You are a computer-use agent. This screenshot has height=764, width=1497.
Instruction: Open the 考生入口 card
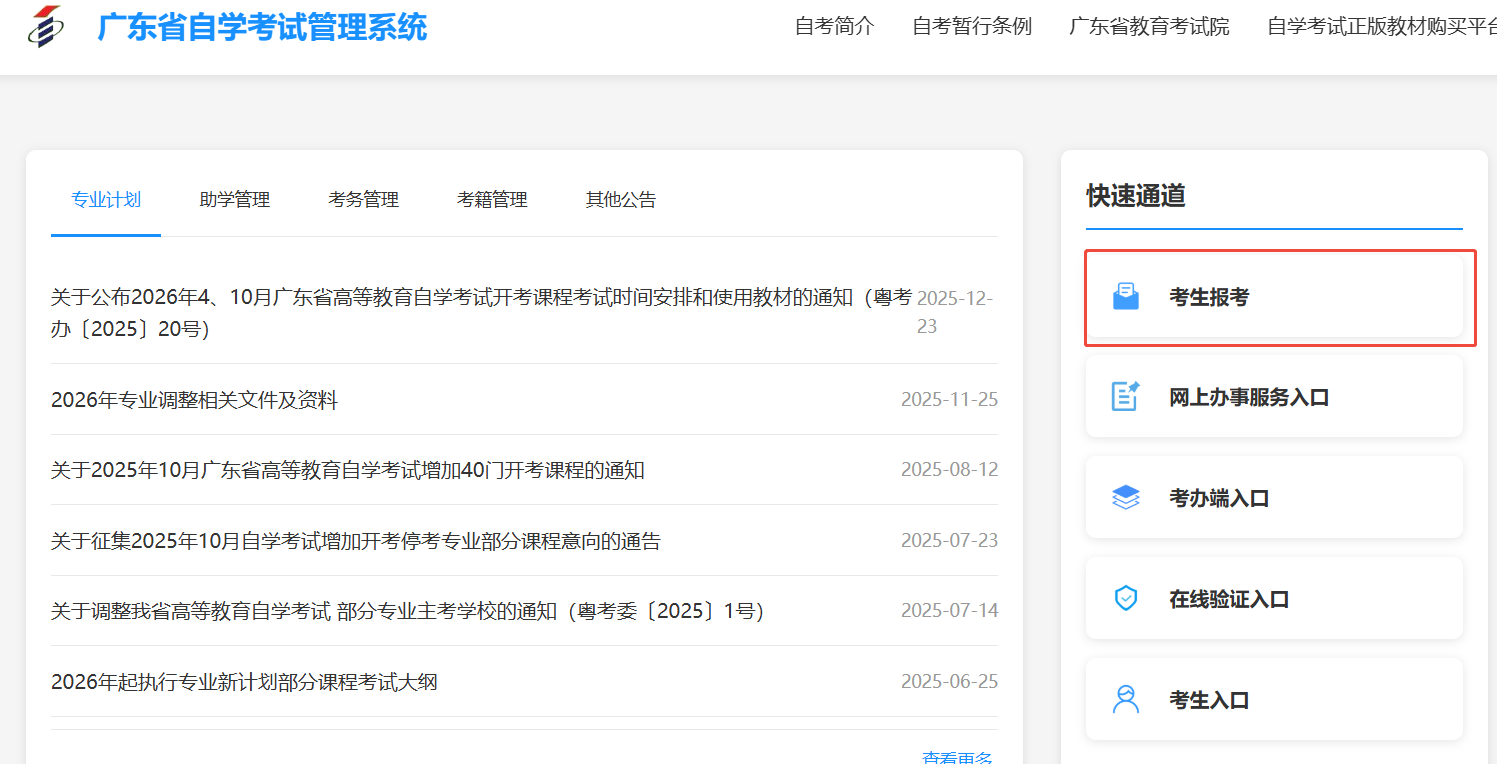[1274, 699]
